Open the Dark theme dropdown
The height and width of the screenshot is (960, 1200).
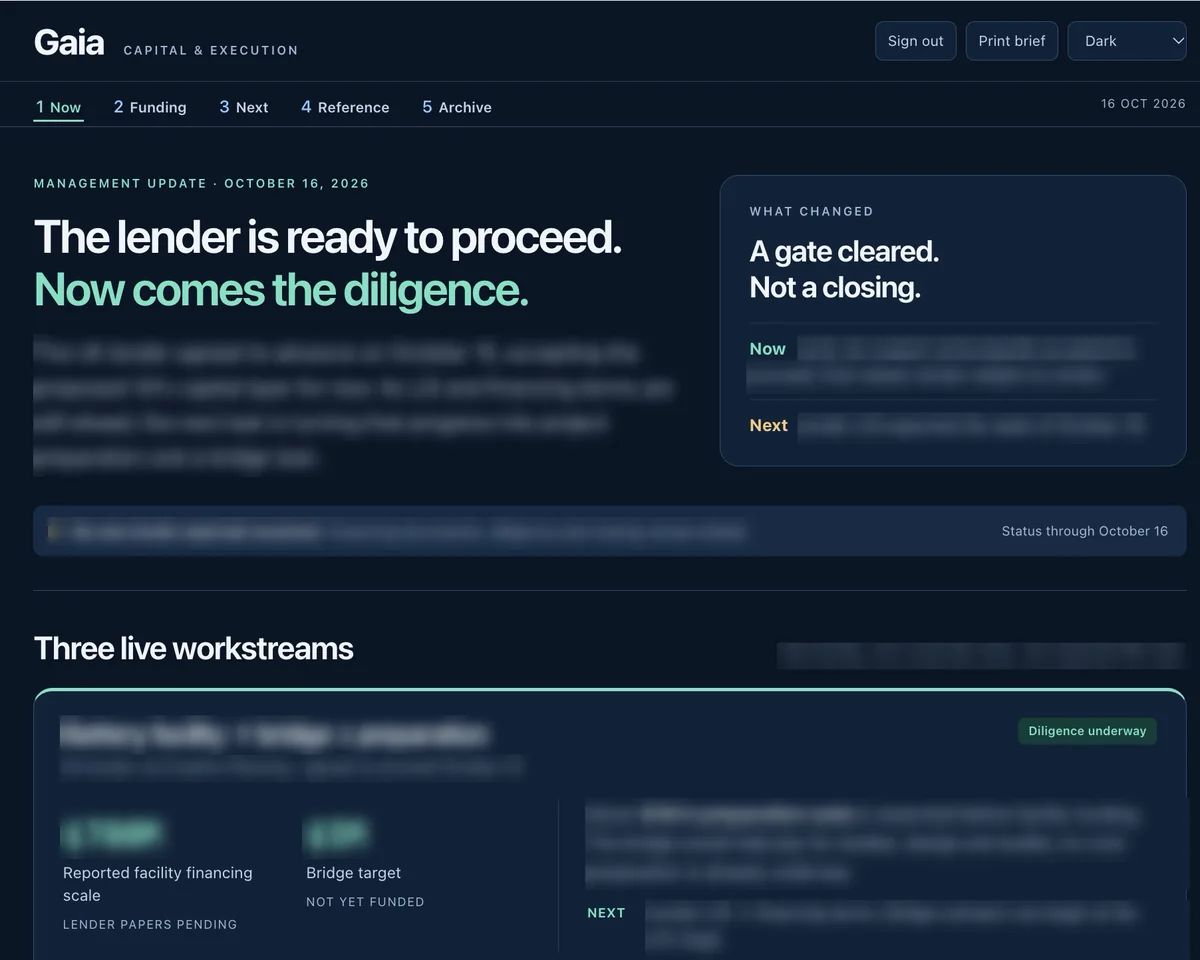1127,41
